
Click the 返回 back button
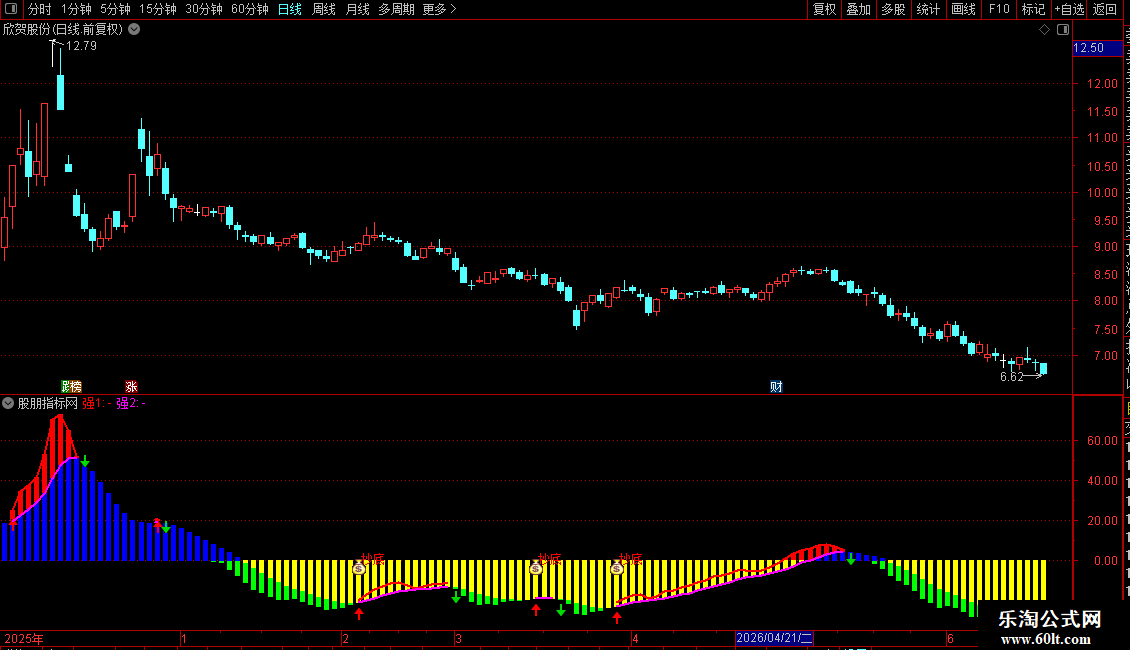(1104, 9)
